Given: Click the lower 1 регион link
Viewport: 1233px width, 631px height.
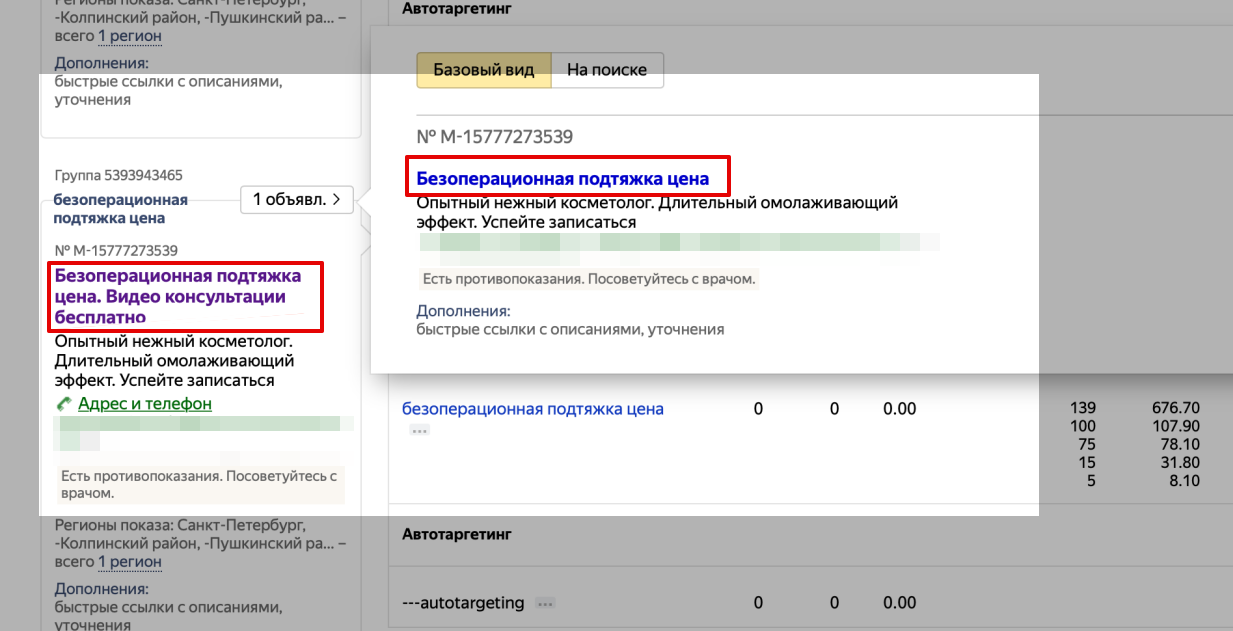Looking at the screenshot, I should tap(130, 562).
